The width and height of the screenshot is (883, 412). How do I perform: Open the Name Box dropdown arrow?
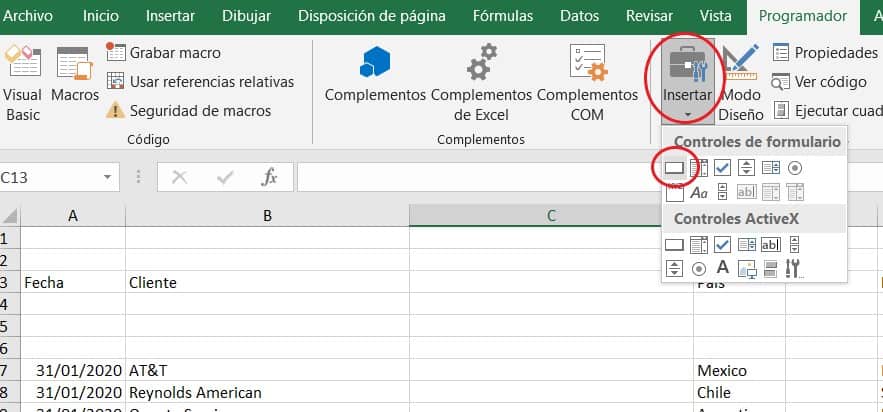pos(107,178)
